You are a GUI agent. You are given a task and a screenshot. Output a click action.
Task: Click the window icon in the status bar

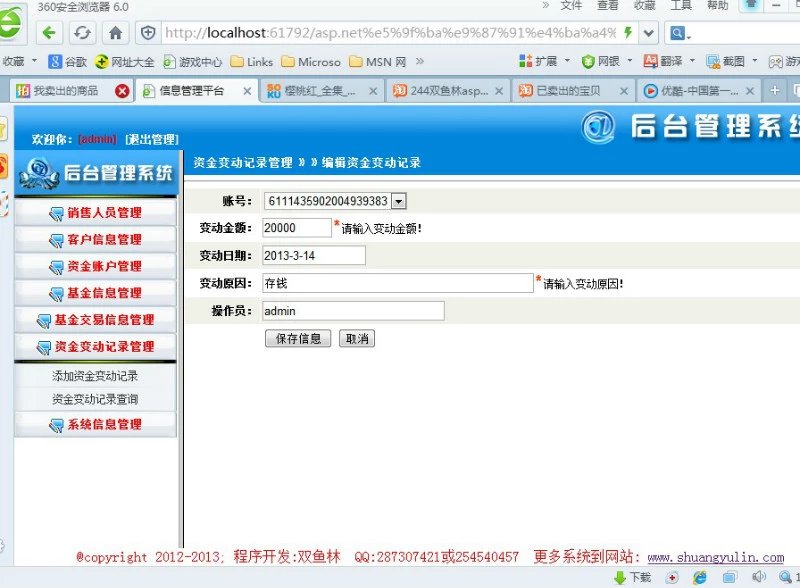(x=729, y=577)
